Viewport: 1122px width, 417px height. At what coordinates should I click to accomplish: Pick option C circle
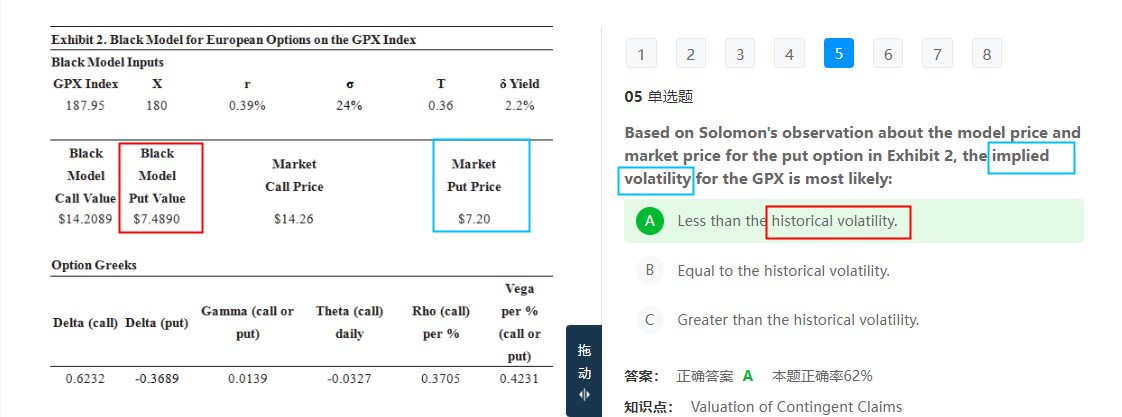point(650,320)
